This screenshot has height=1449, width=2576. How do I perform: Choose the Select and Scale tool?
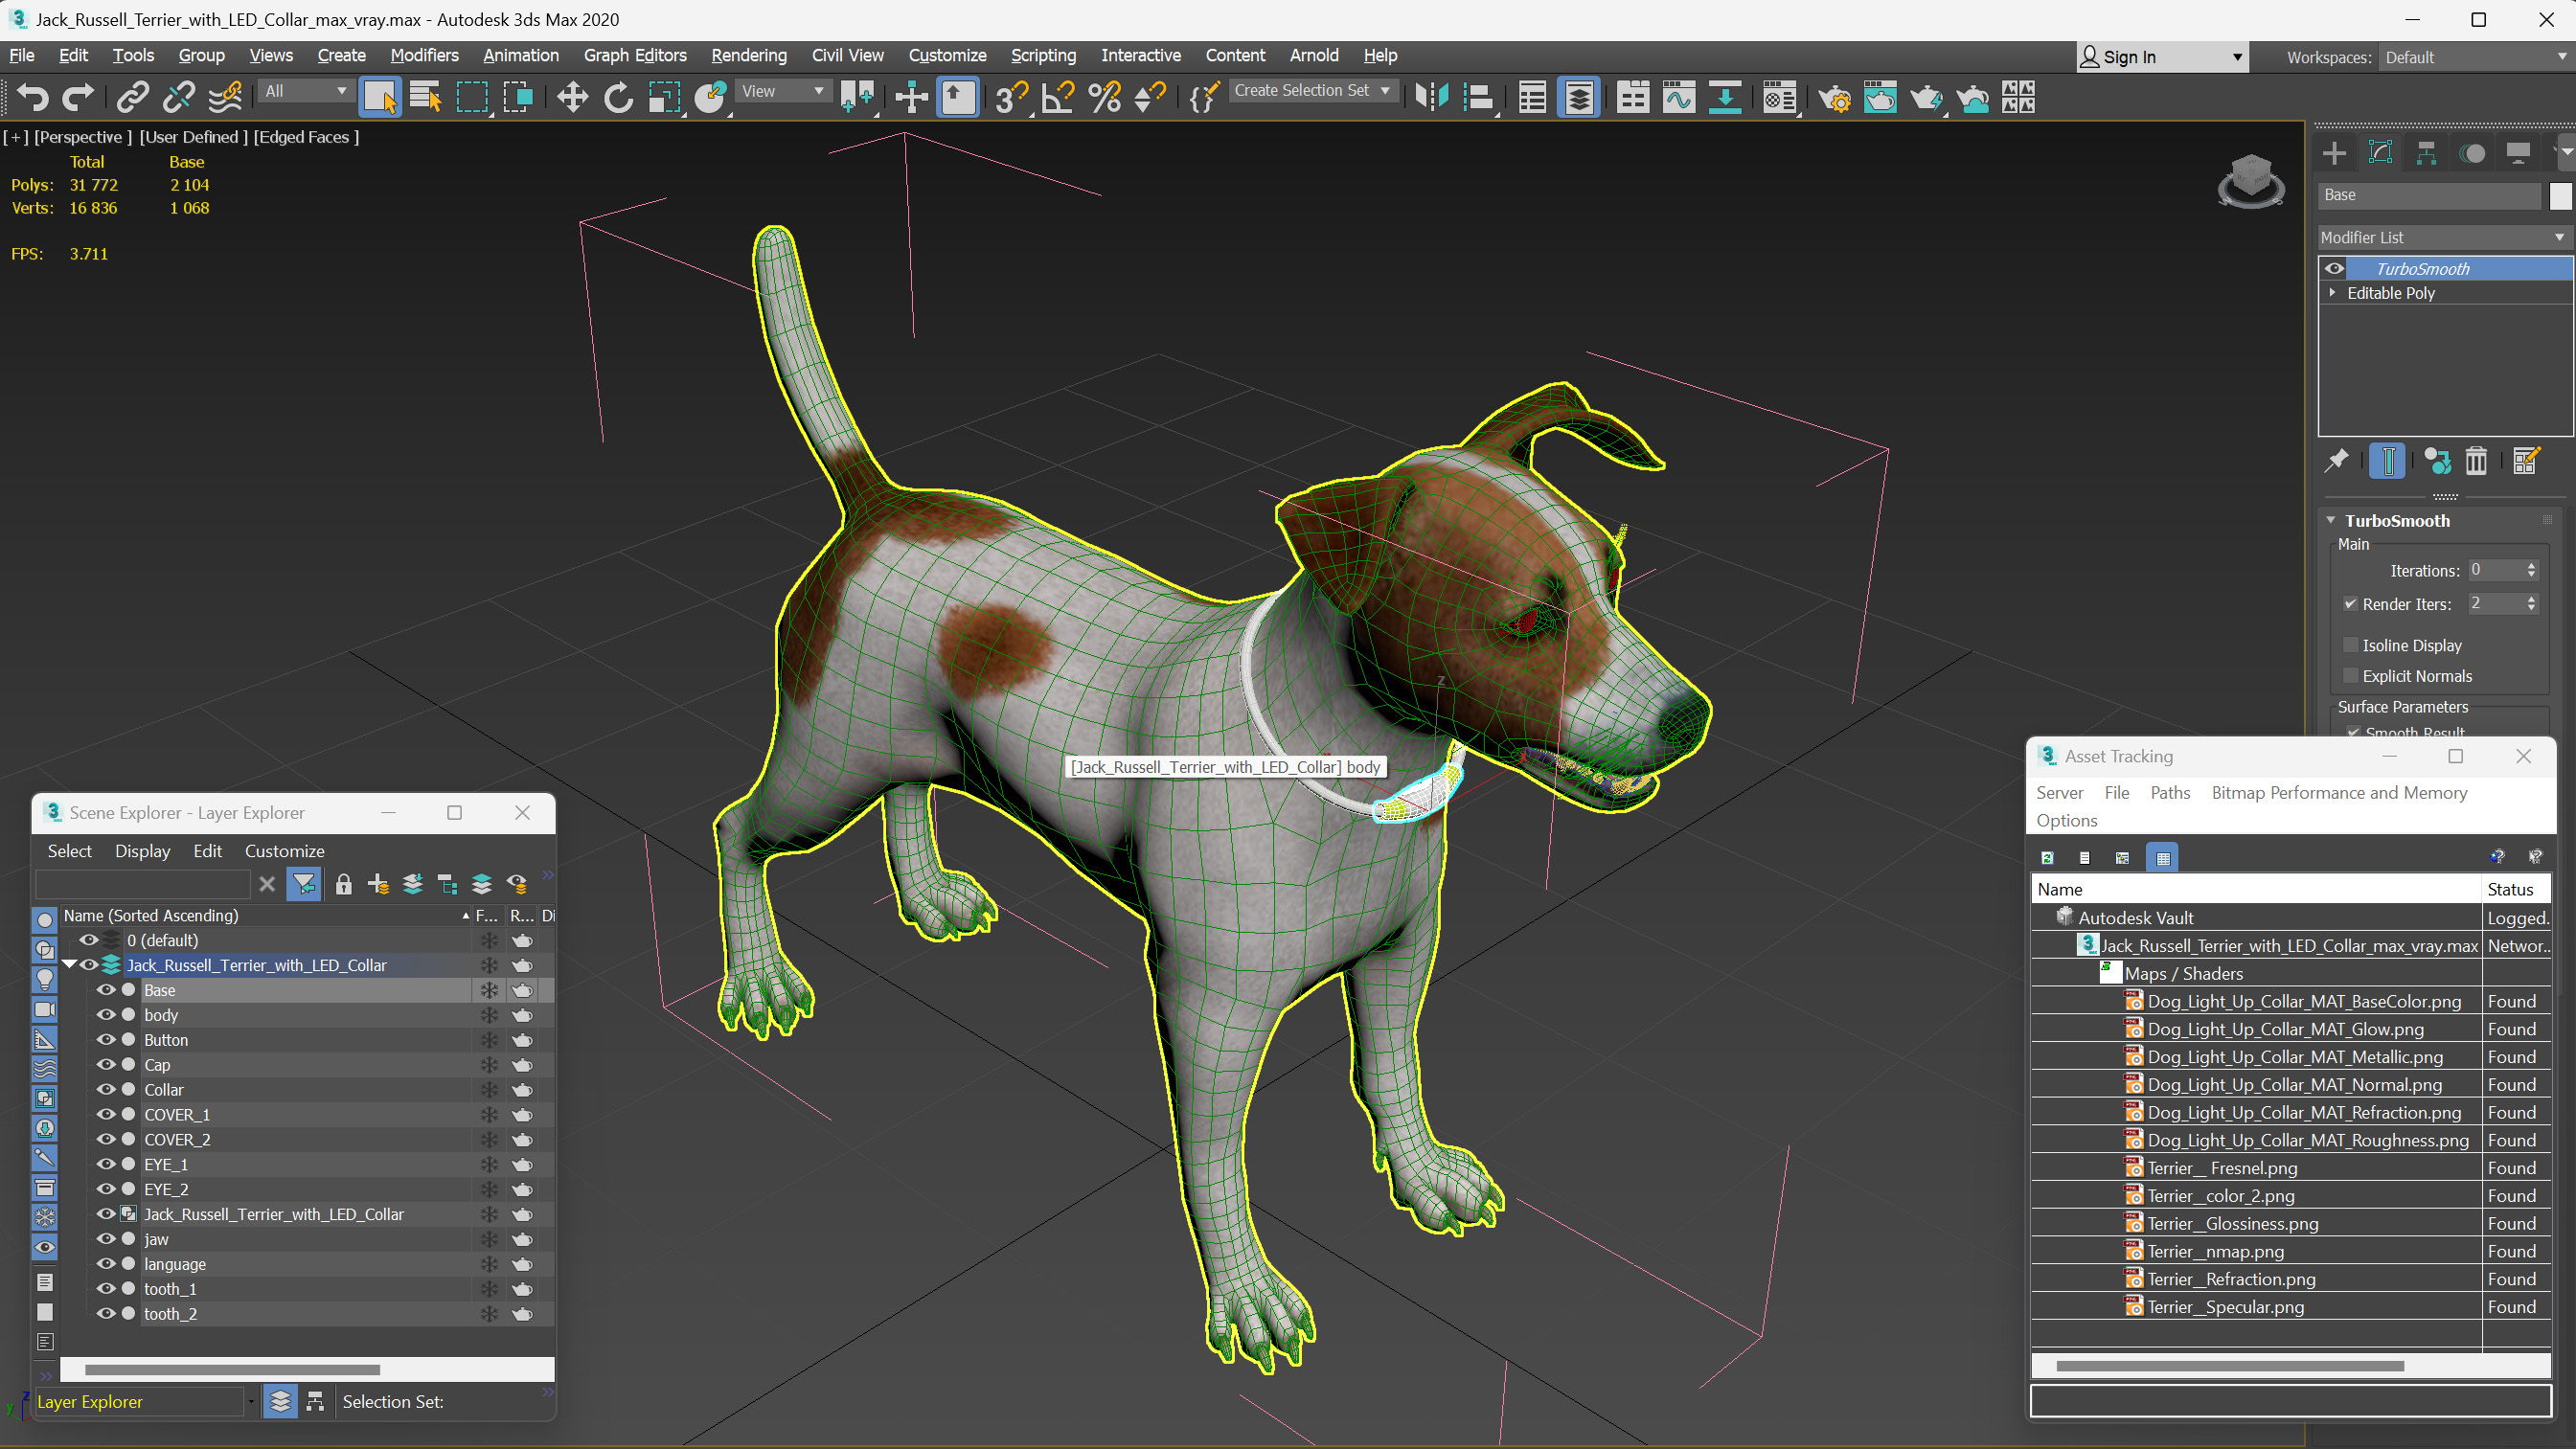(x=664, y=97)
